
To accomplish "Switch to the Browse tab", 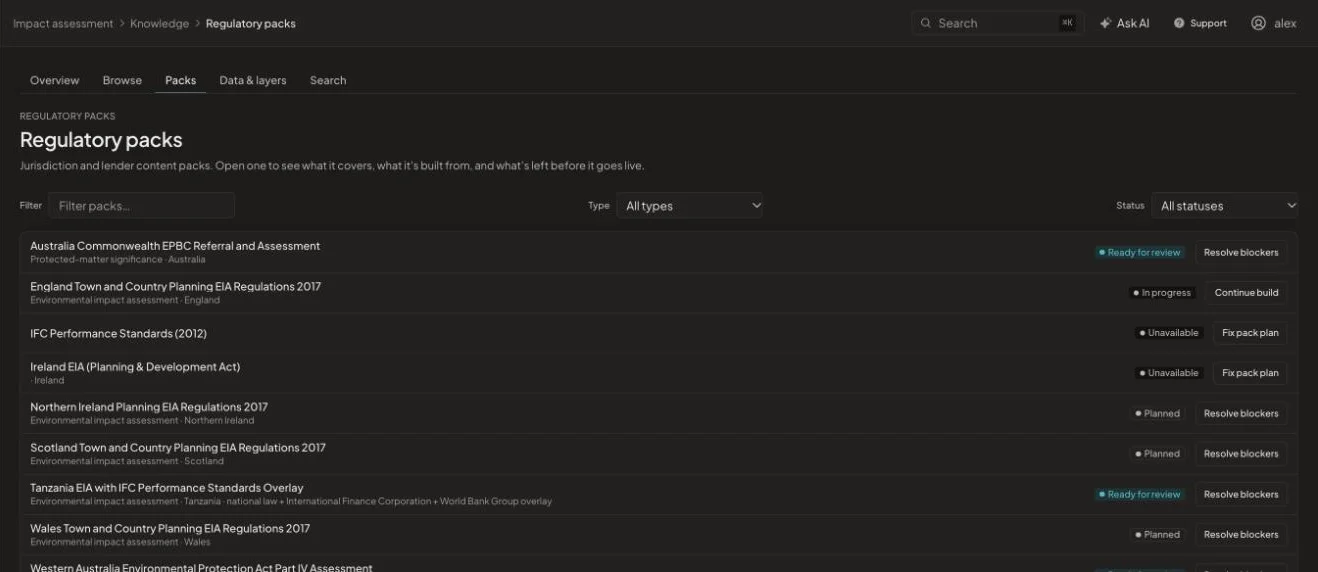I will pos(122,80).
